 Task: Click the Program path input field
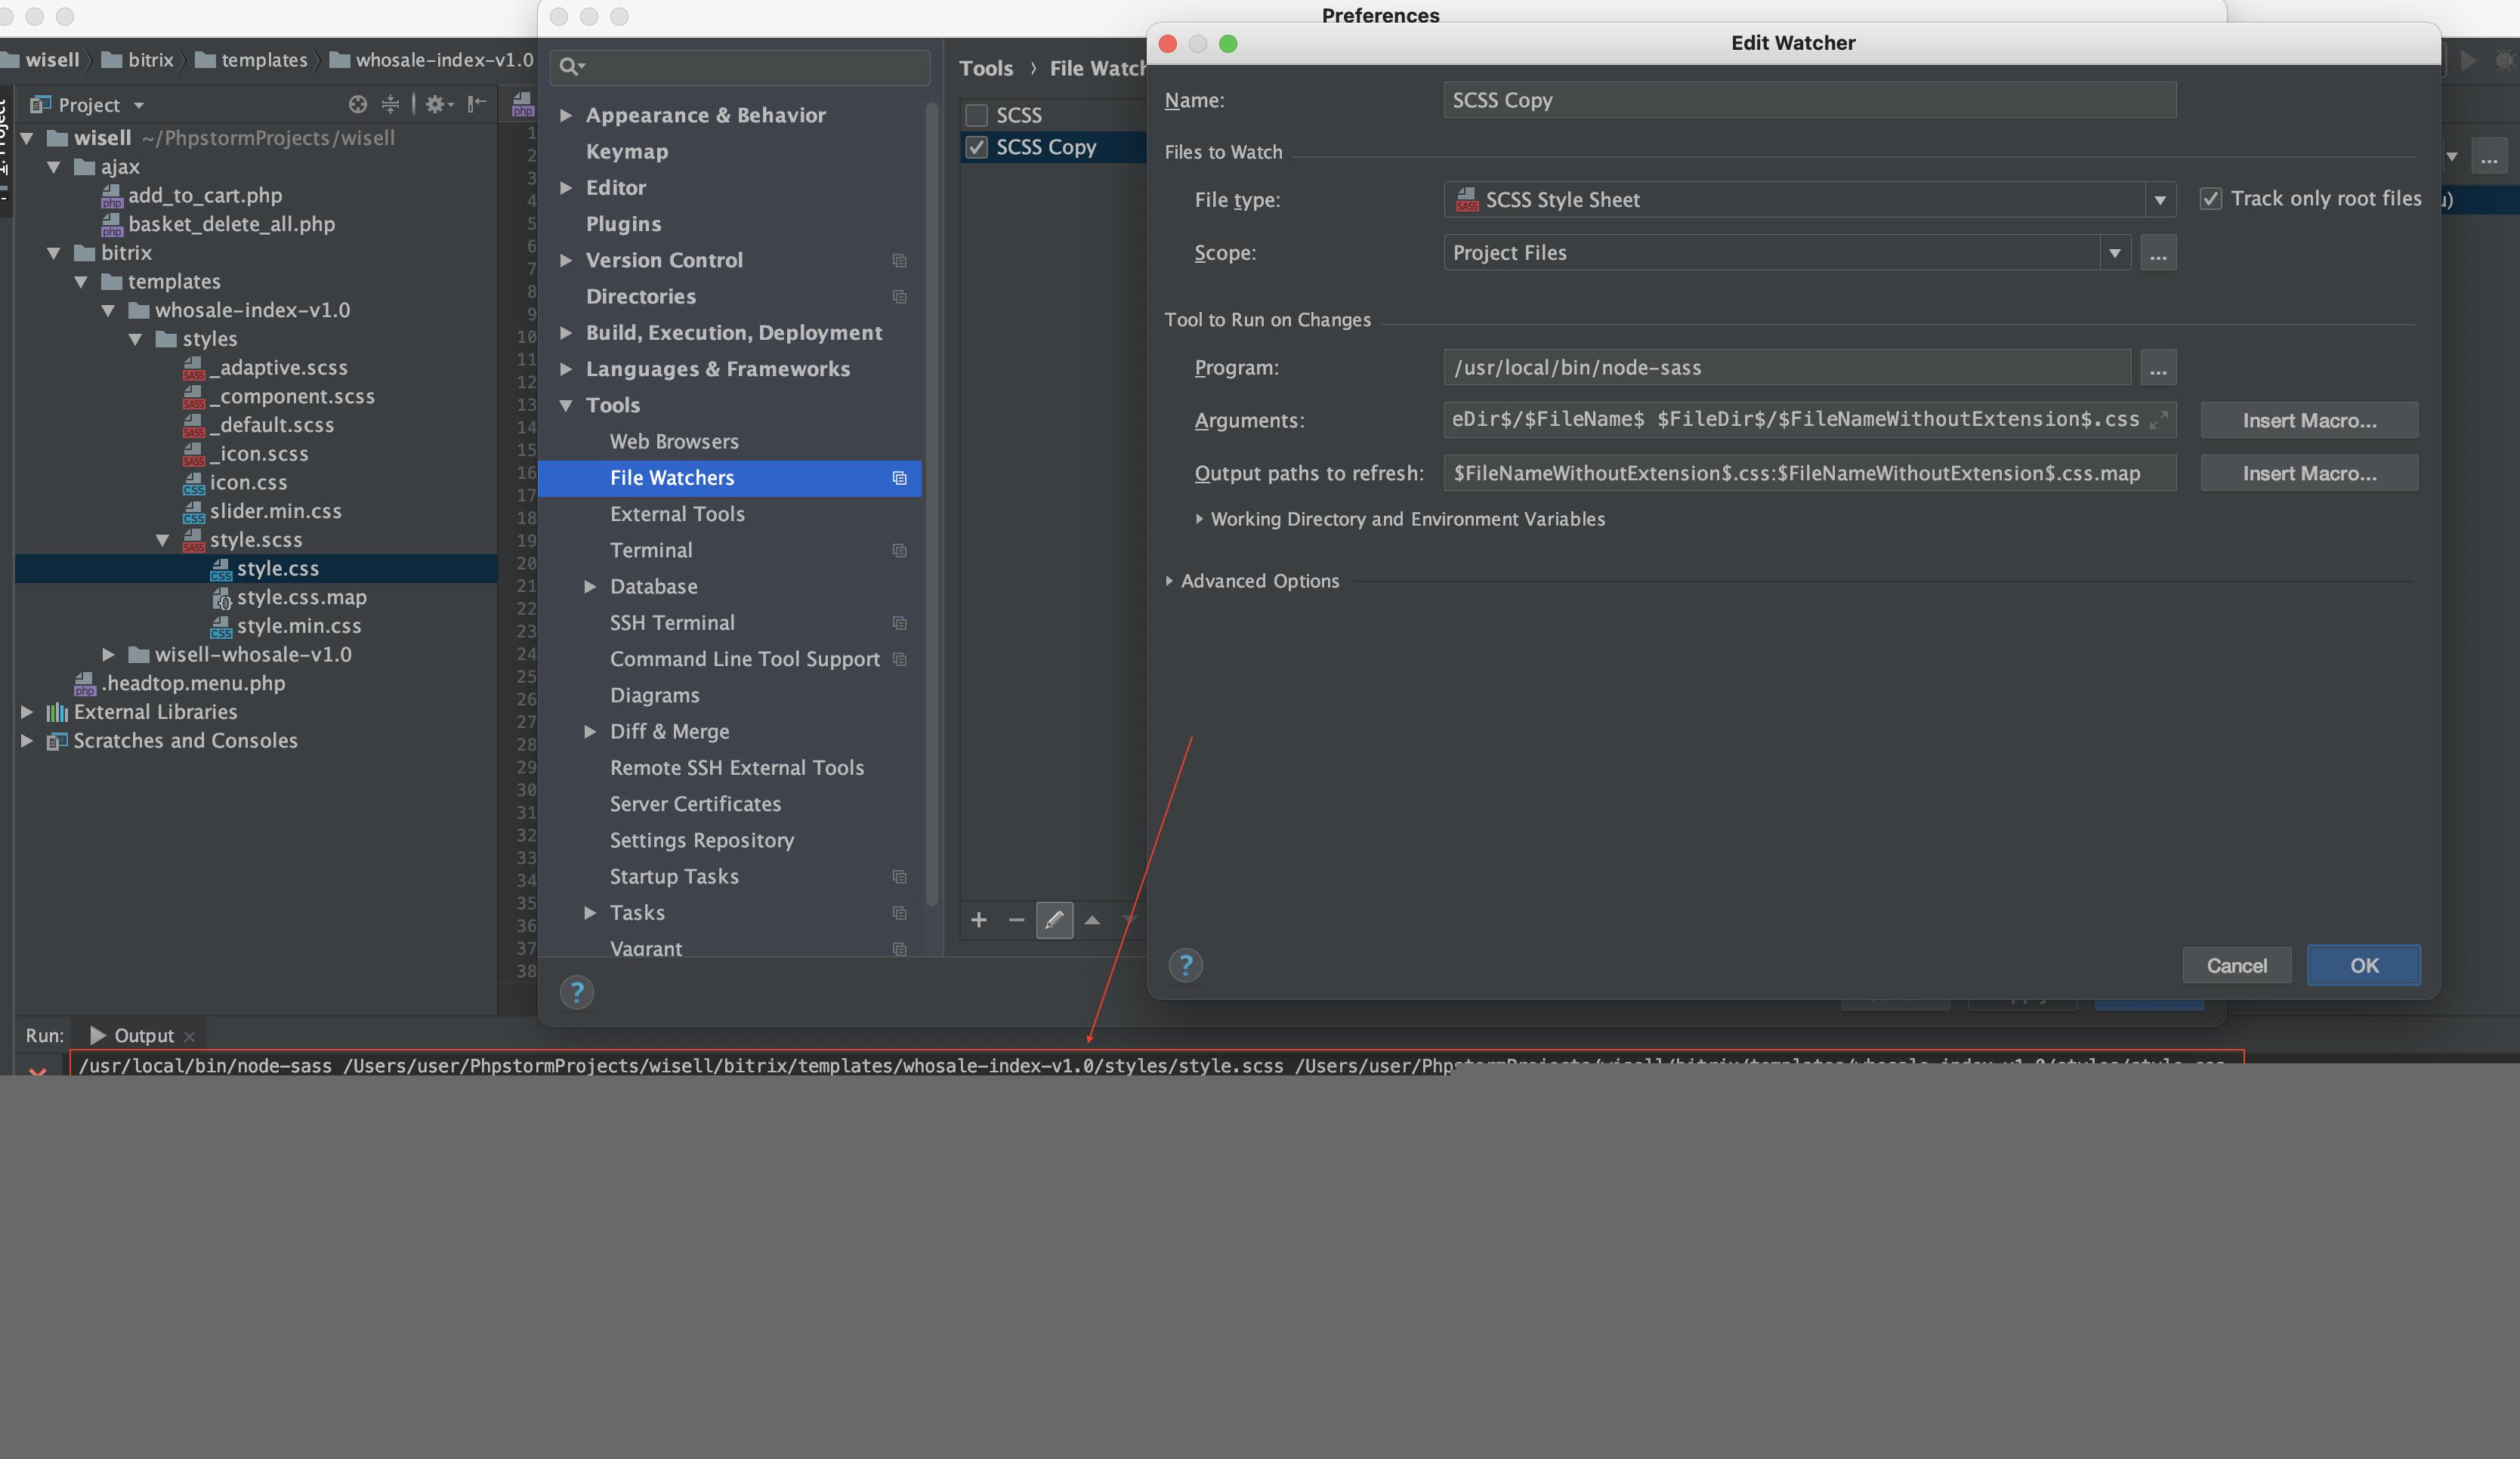[x=1787, y=368]
